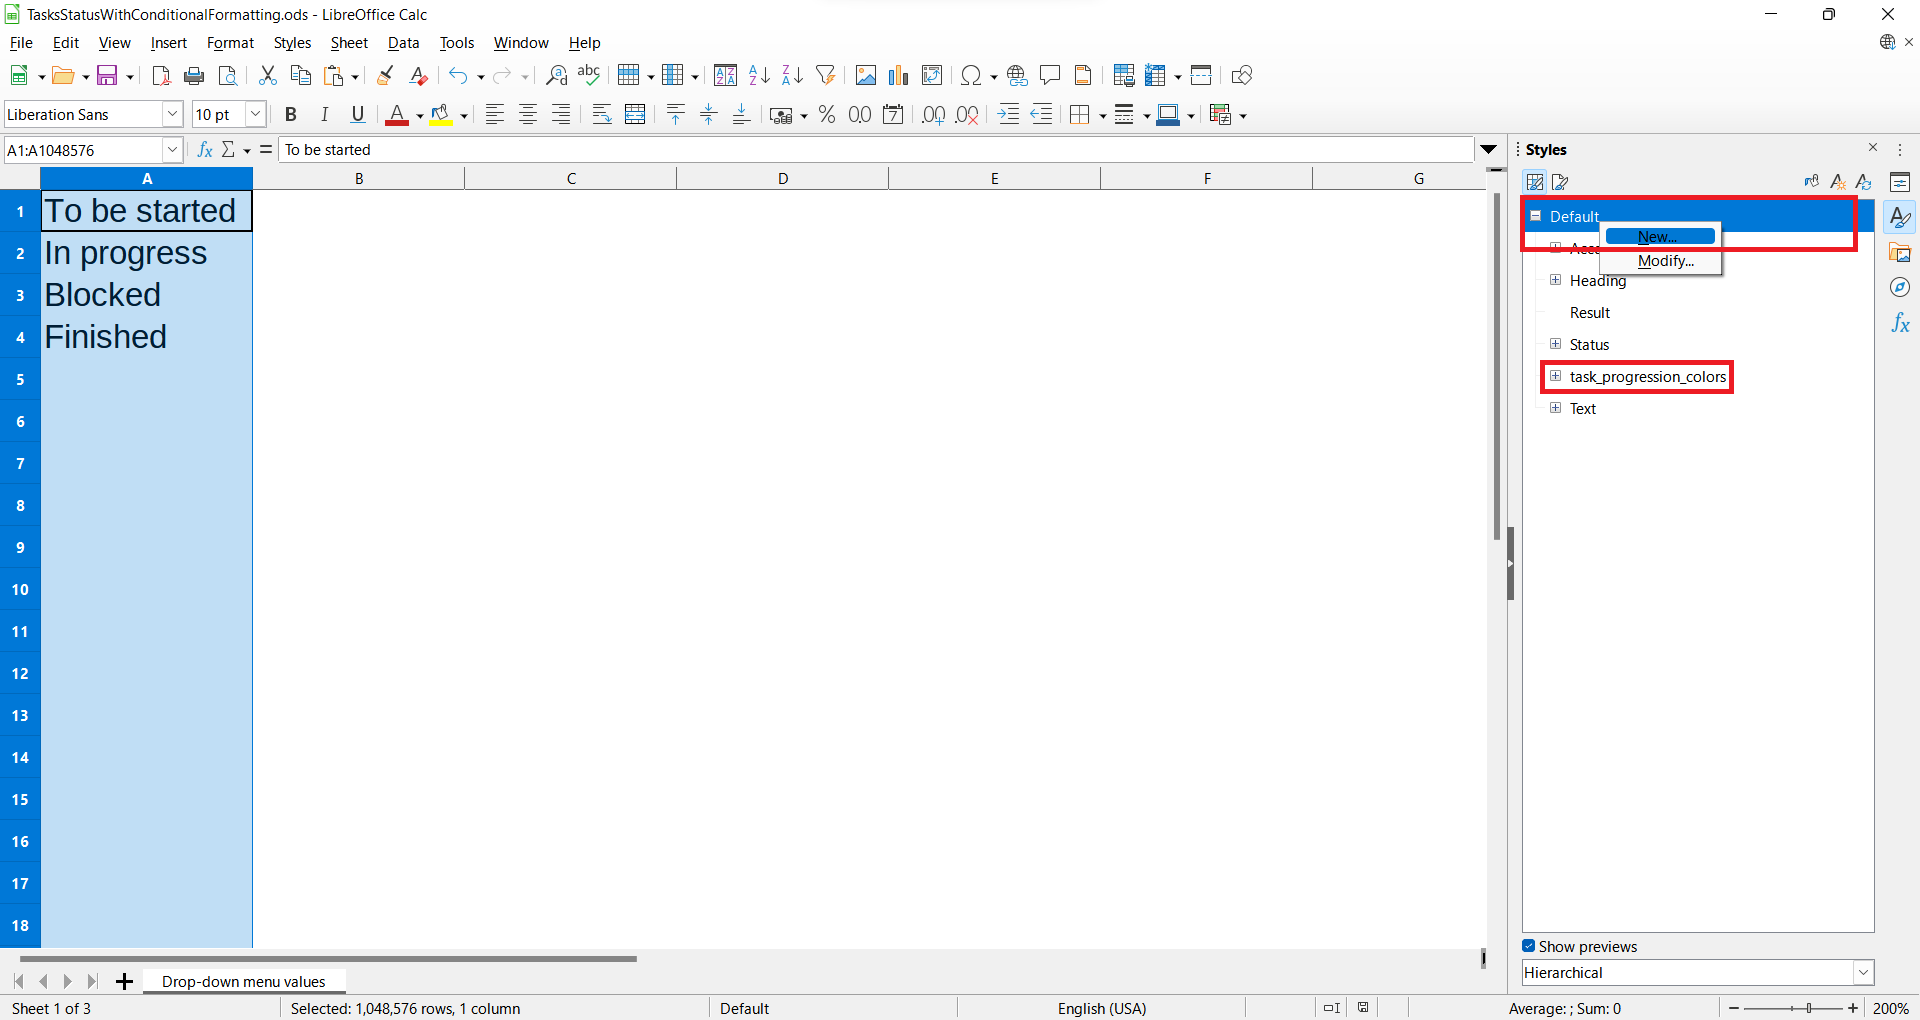
Task: Switch to Page Styles in the Styles panel
Action: pos(1561,182)
